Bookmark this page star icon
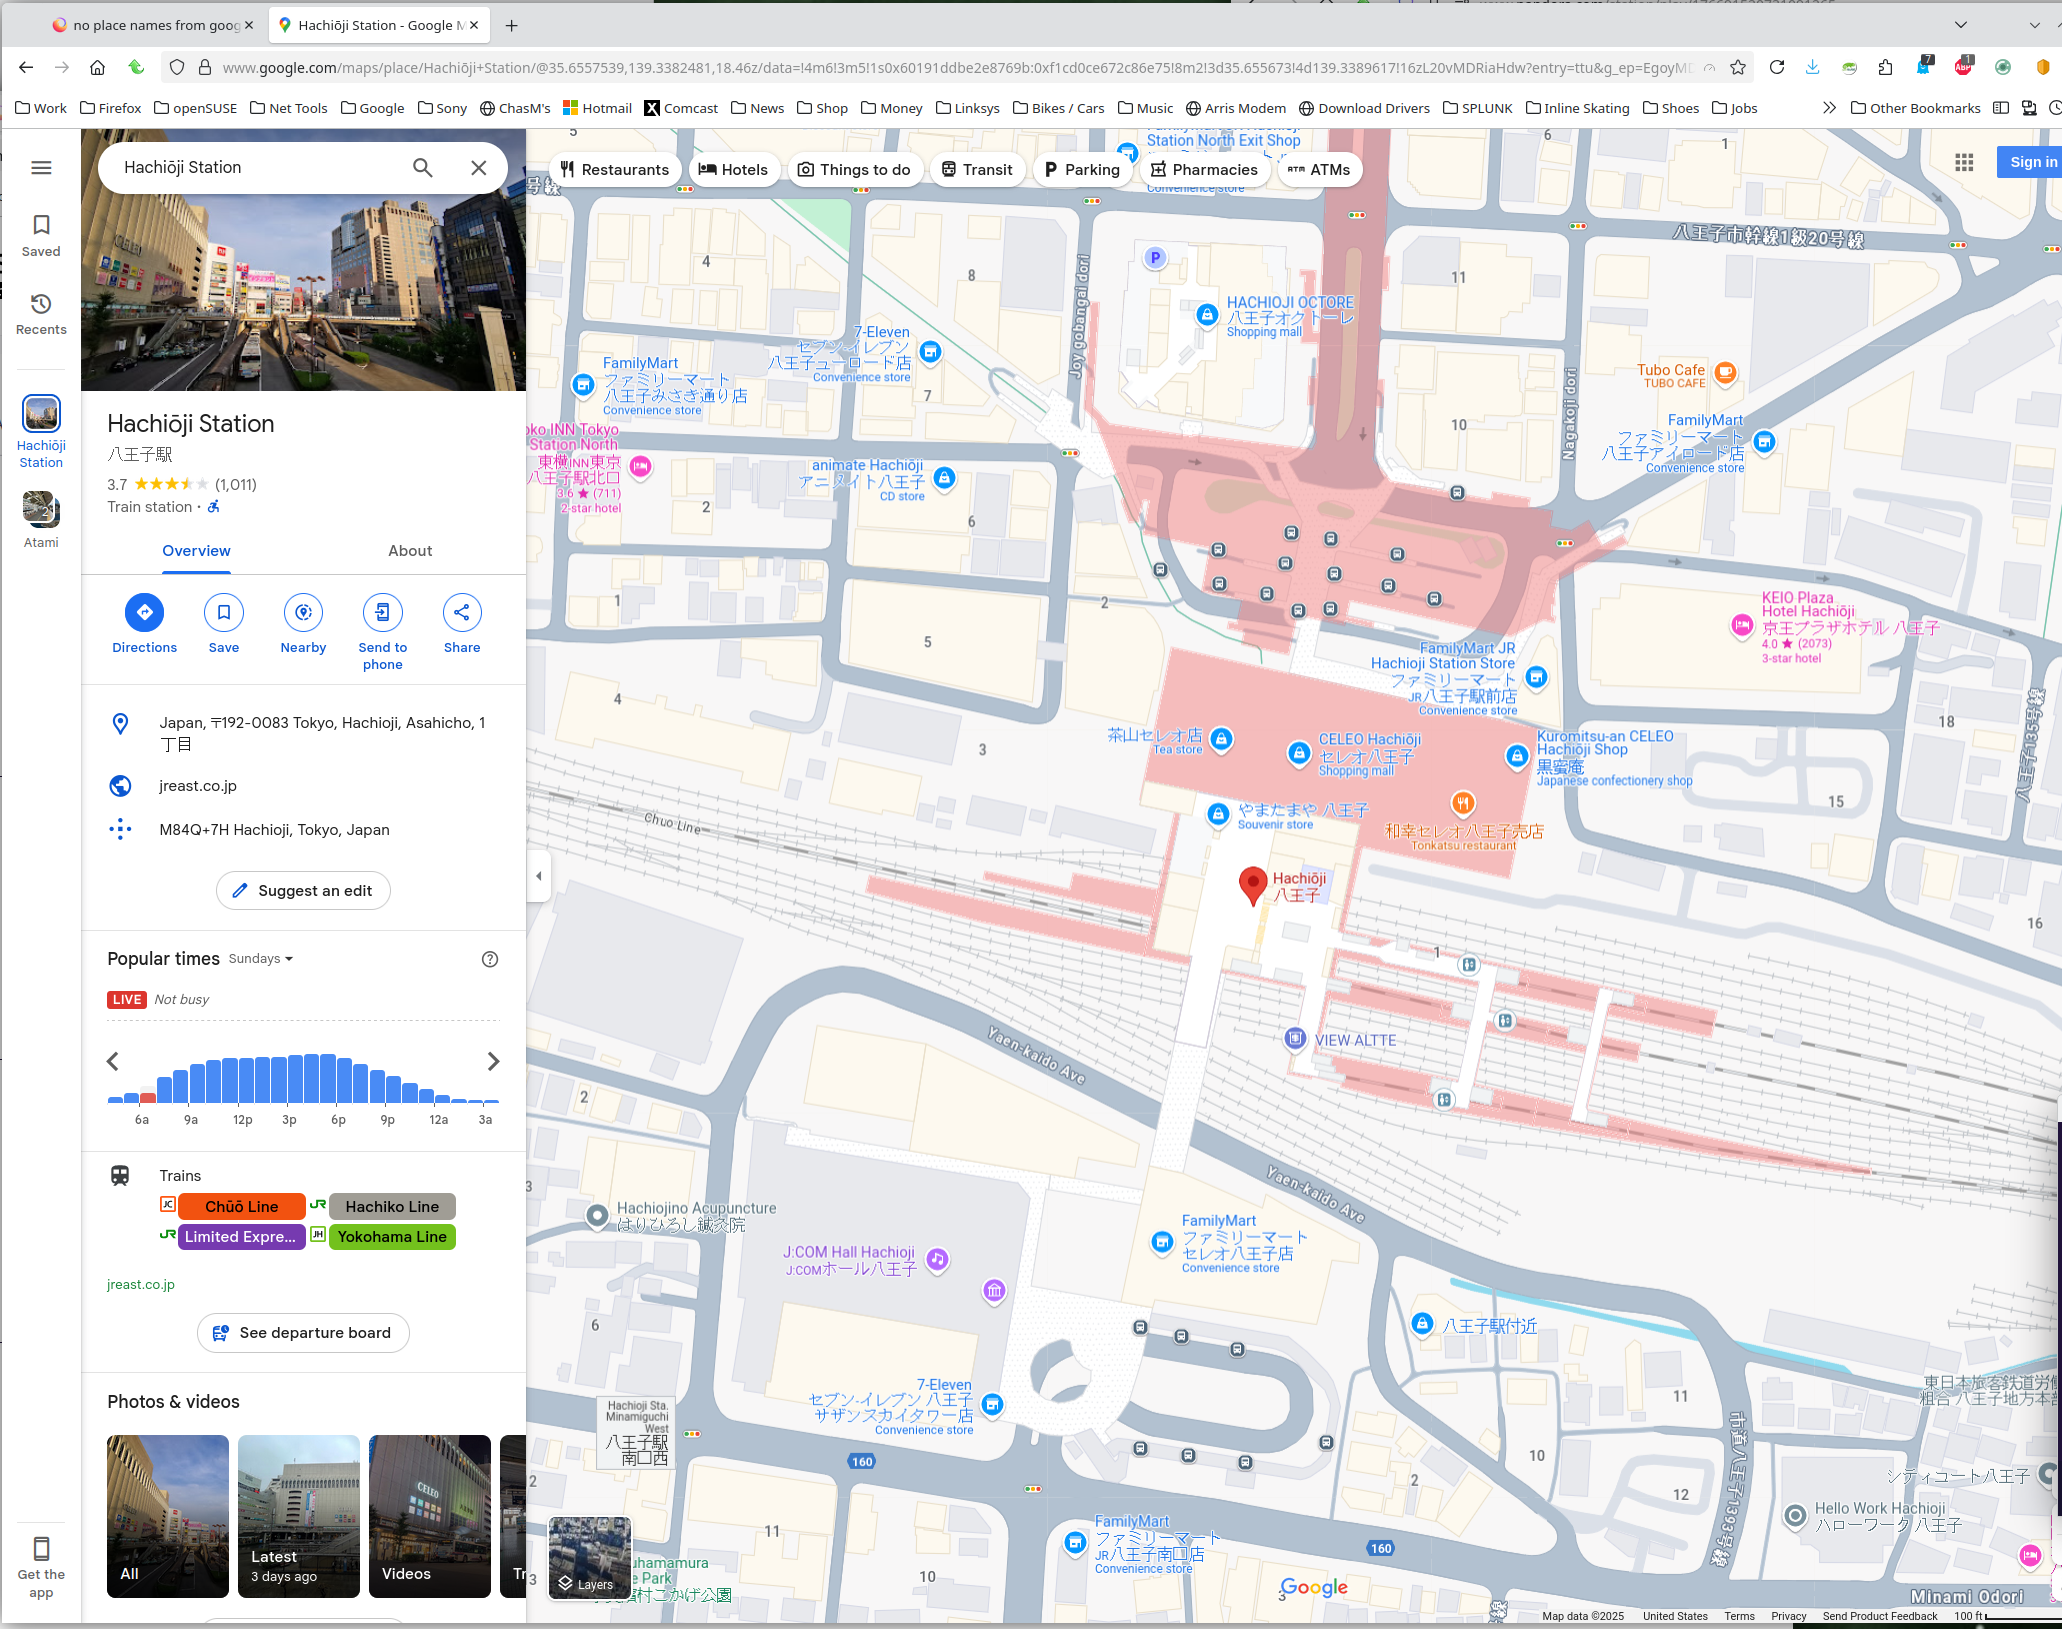This screenshot has height=1629, width=2062. 1738,67
